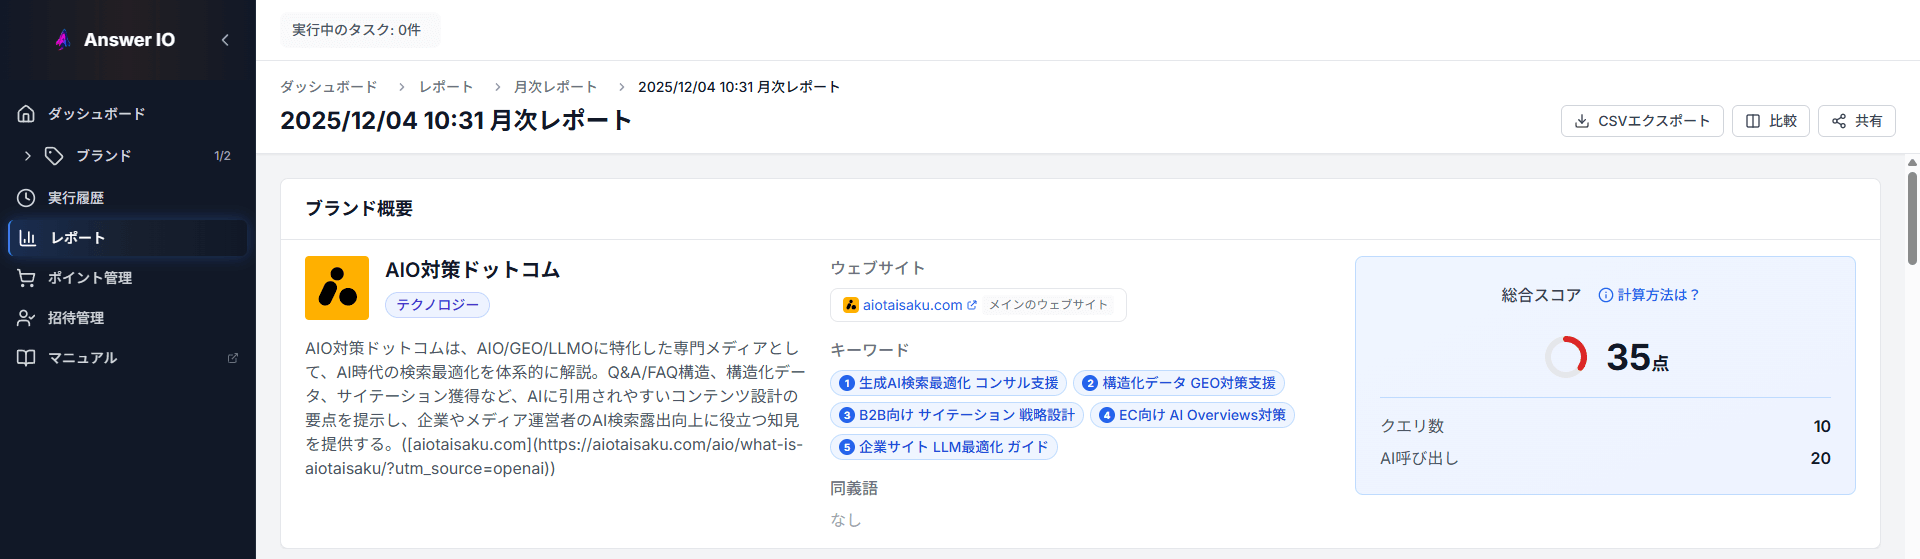1920x559 pixels.
Task: Click the ブランド tag icon
Action: point(54,156)
